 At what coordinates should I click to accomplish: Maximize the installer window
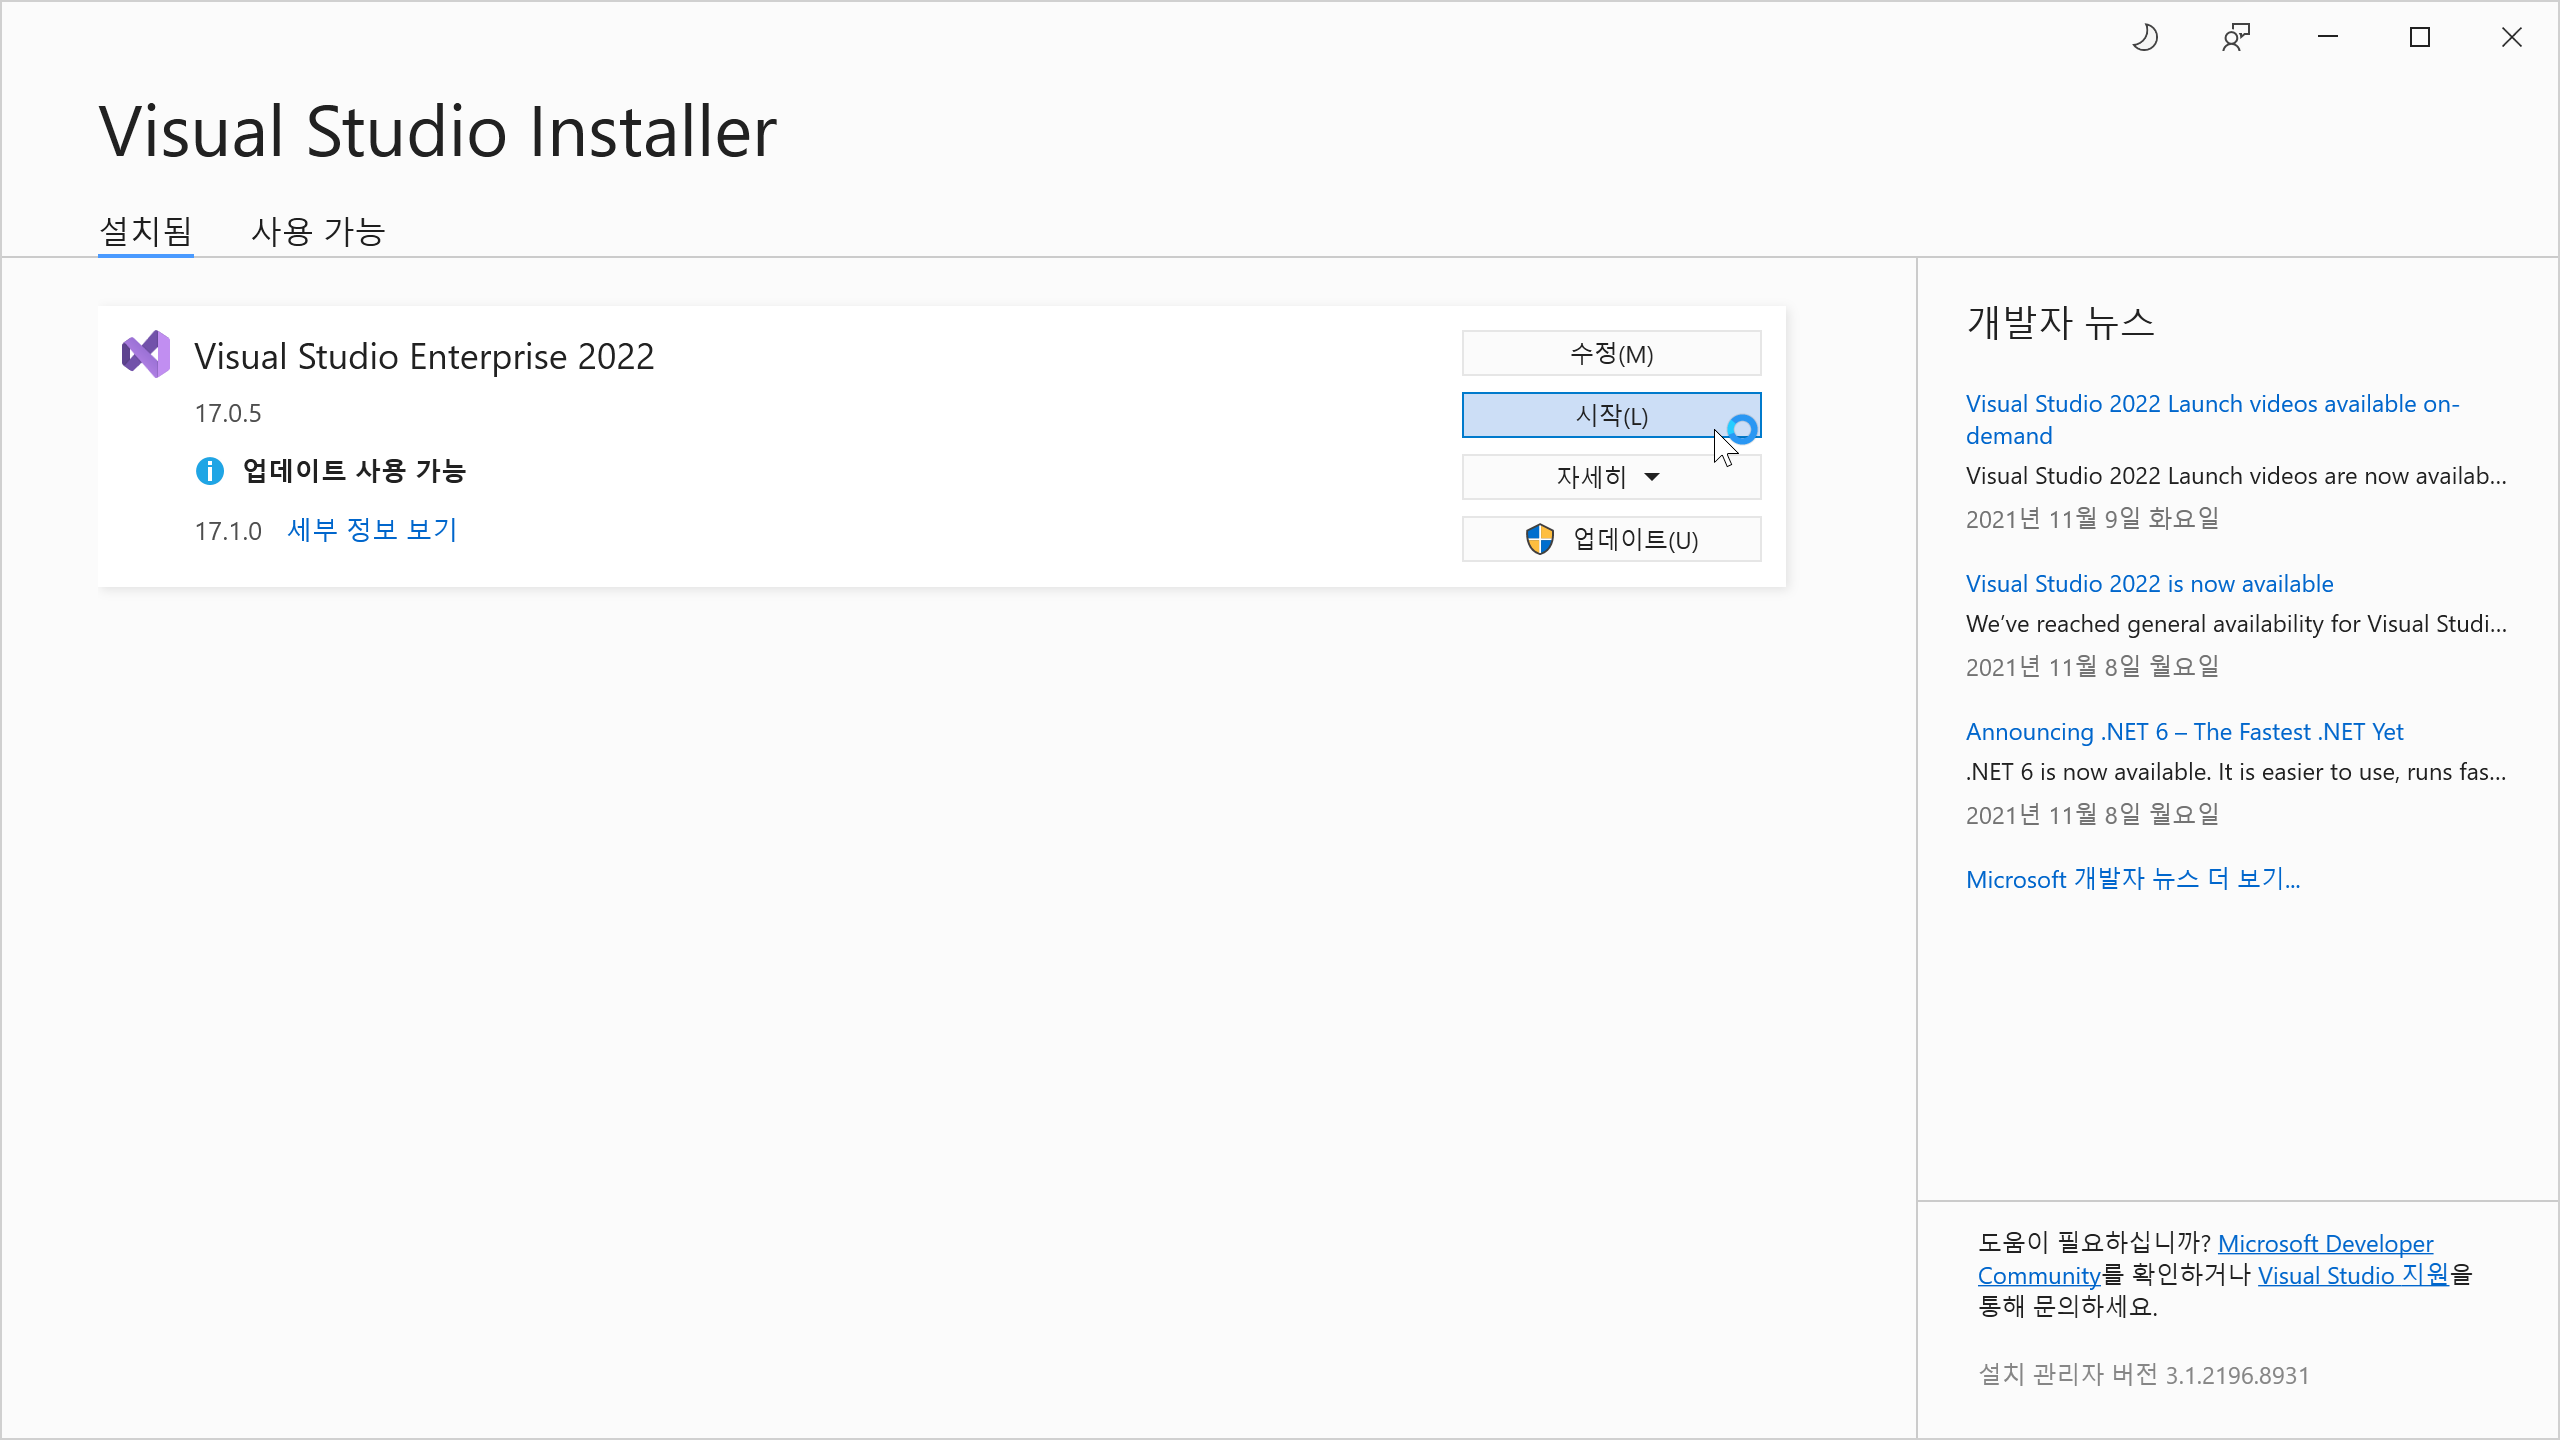coord(2420,38)
